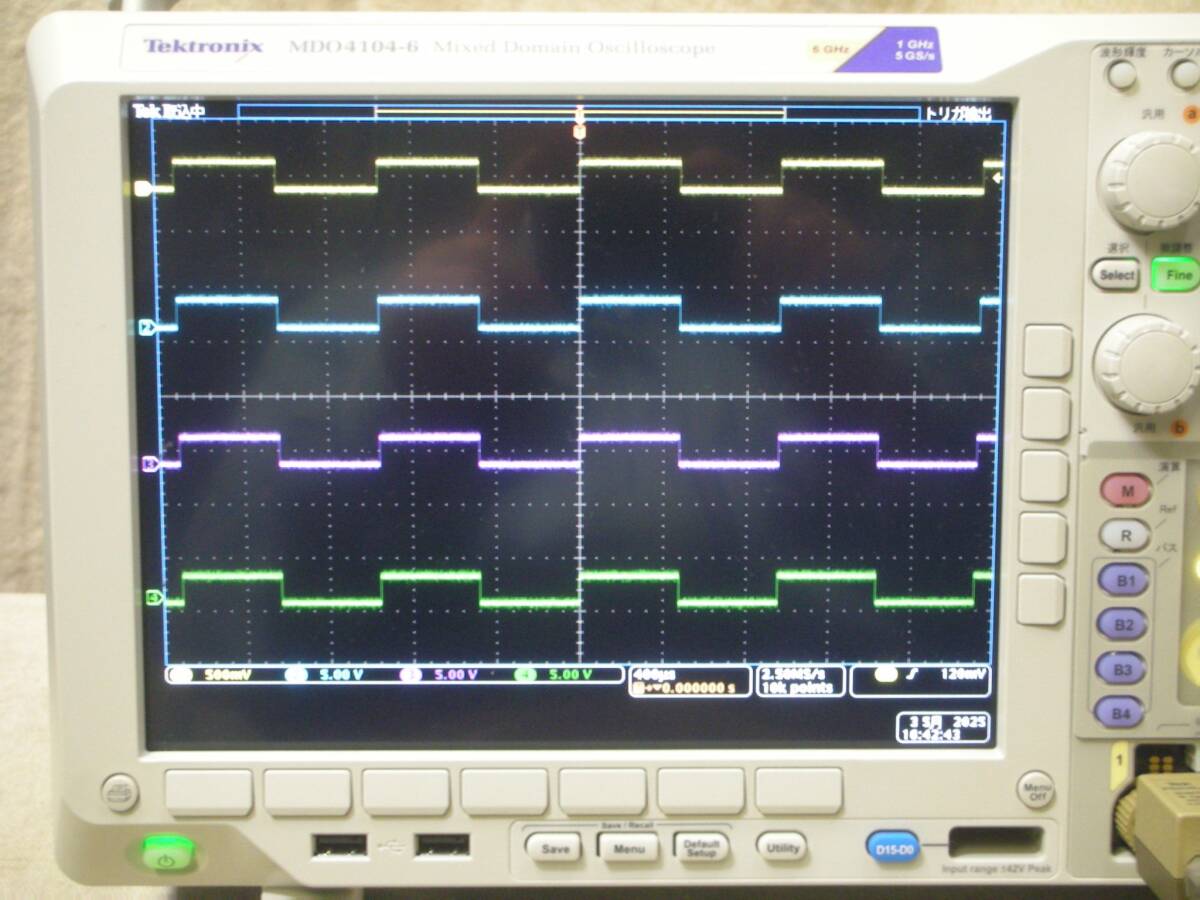Click the second side bezel button from top
This screenshot has width=1200, height=900.
(1046, 414)
